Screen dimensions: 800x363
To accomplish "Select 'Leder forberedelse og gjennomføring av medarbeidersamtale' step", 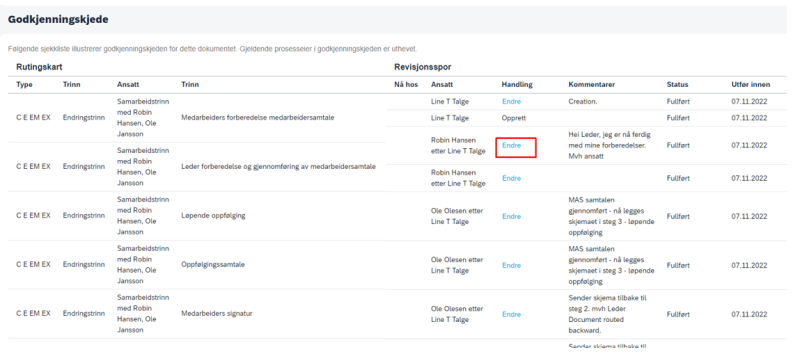I will point(279,167).
